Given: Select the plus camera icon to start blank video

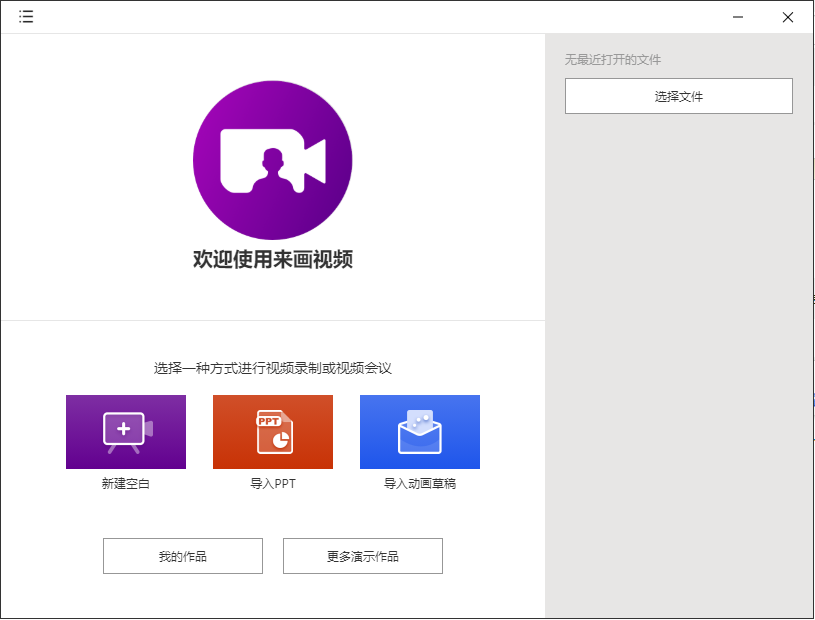Looking at the screenshot, I should (125, 428).
